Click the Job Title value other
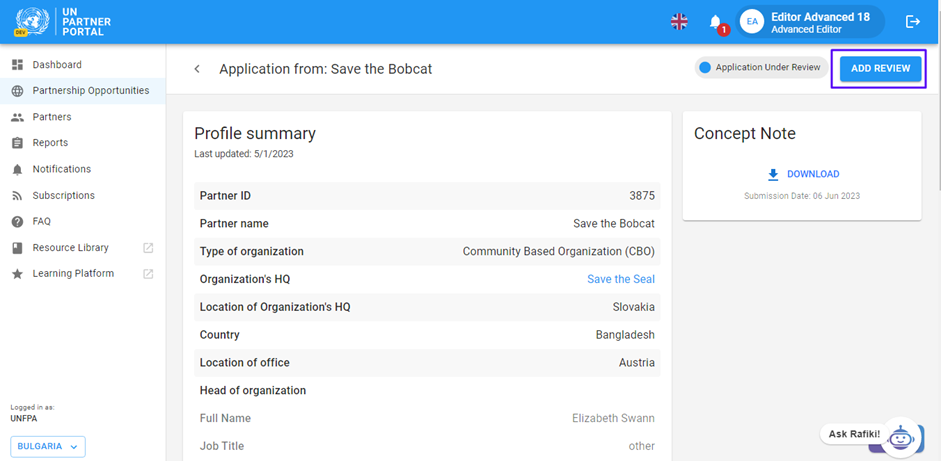Screen dimensions: 941x461 click(x=642, y=446)
